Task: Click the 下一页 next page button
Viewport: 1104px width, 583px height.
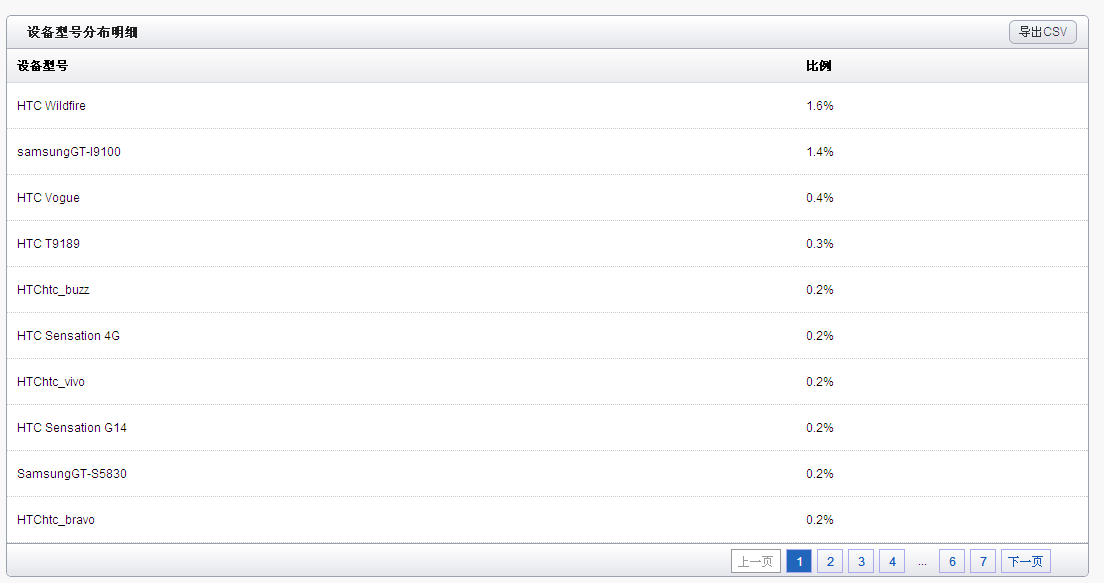Action: (1025, 561)
